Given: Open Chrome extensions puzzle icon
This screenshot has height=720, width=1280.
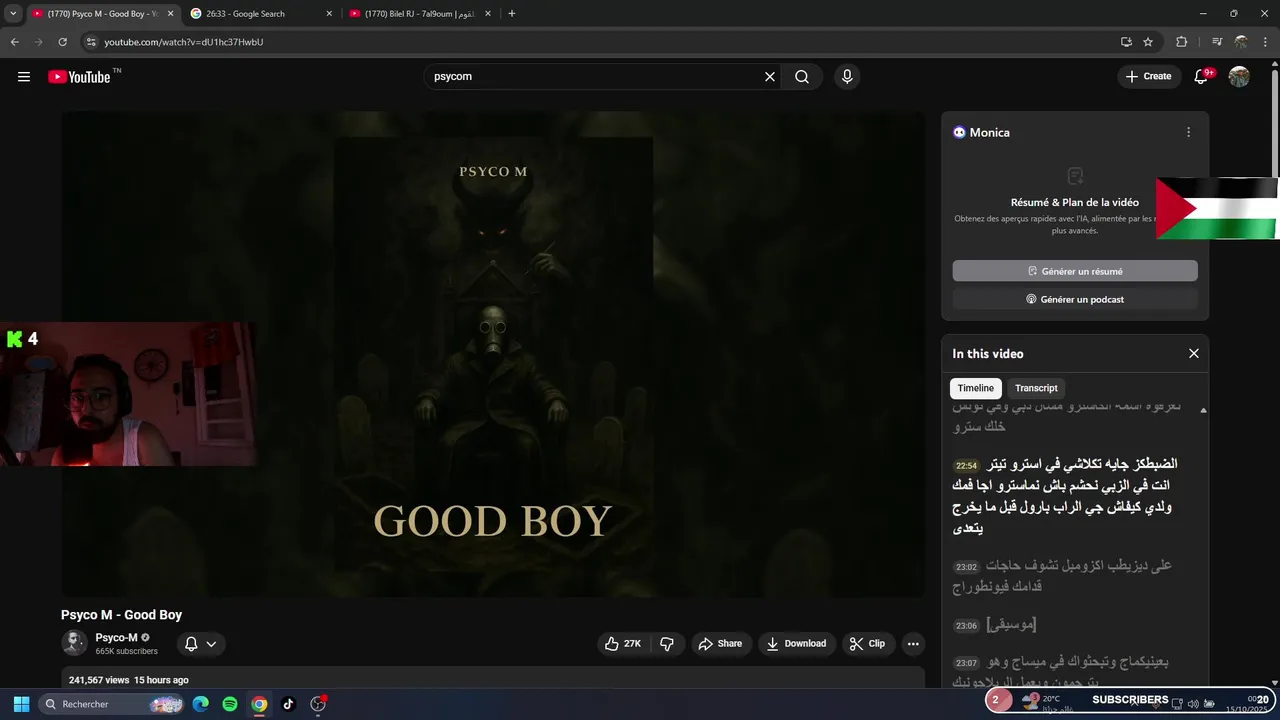Looking at the screenshot, I should (x=1181, y=42).
